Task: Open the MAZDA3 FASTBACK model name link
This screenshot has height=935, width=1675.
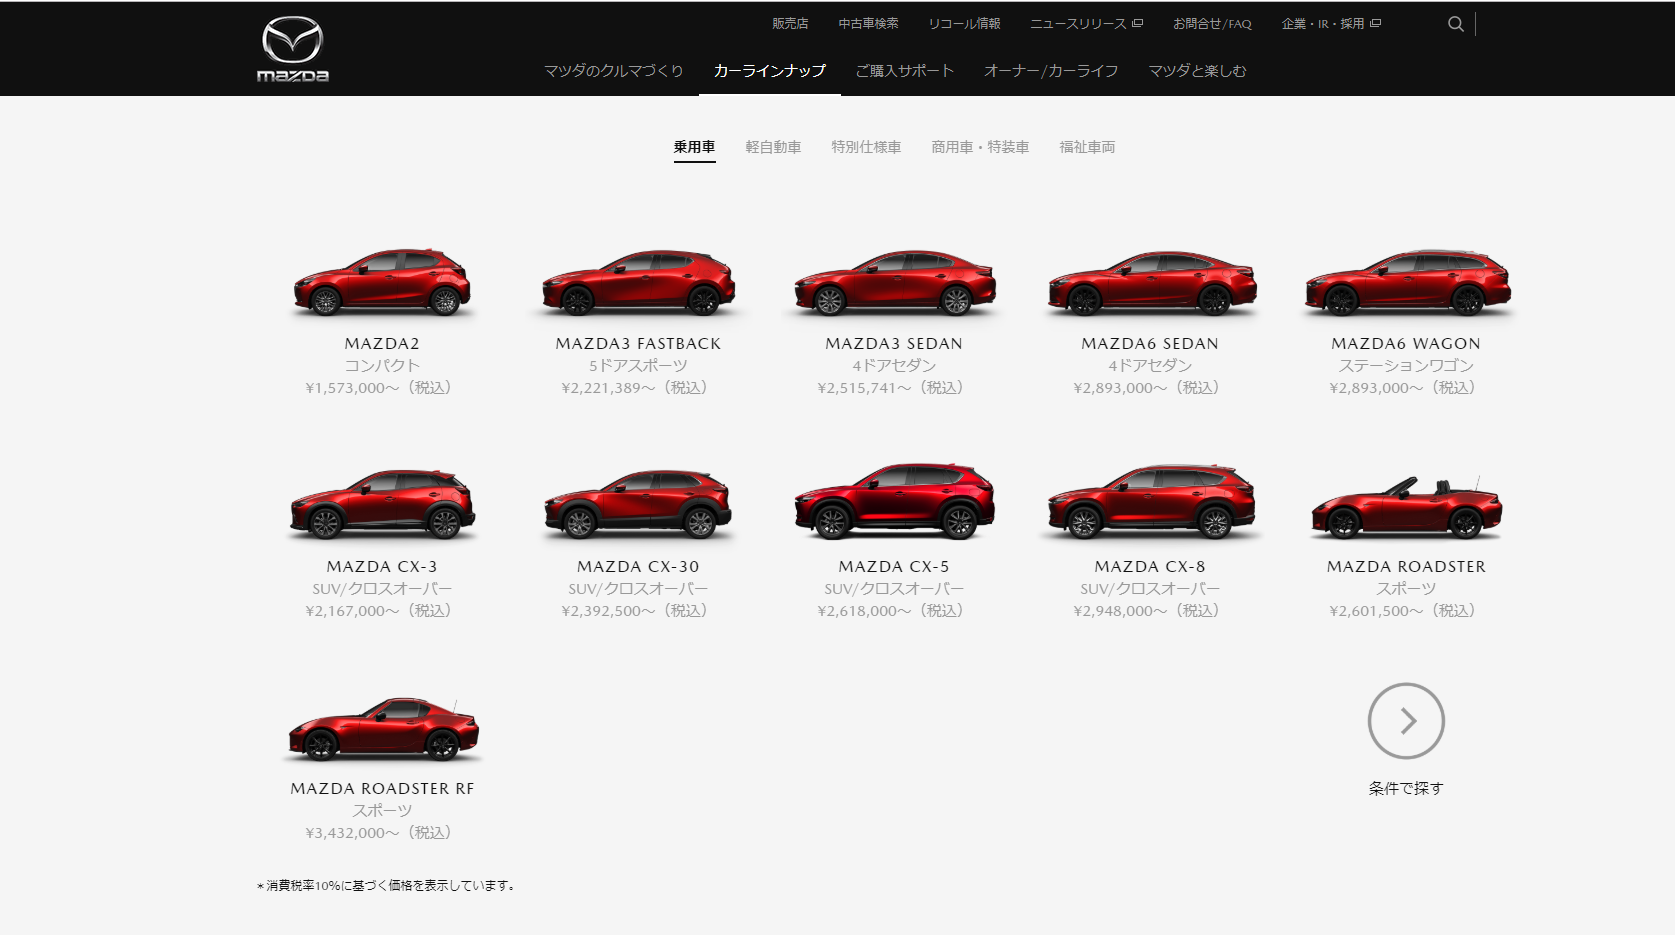Action: pos(638,344)
